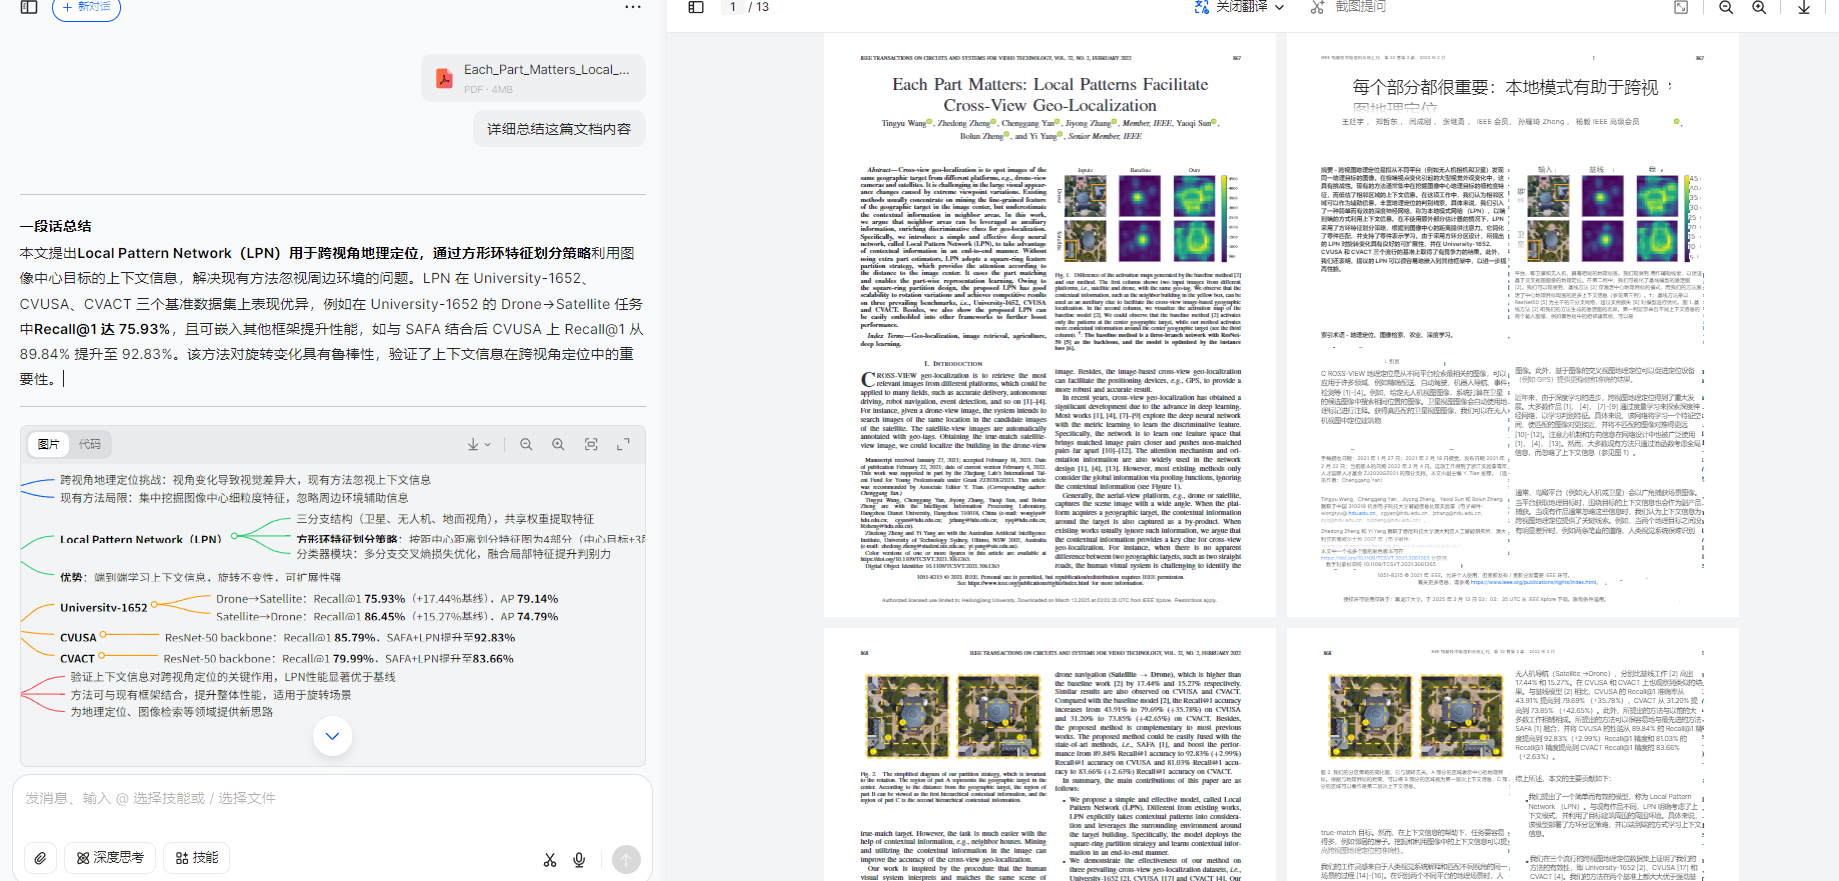Click the 一段话总结 heading
This screenshot has height=881, width=1839.
coord(56,226)
